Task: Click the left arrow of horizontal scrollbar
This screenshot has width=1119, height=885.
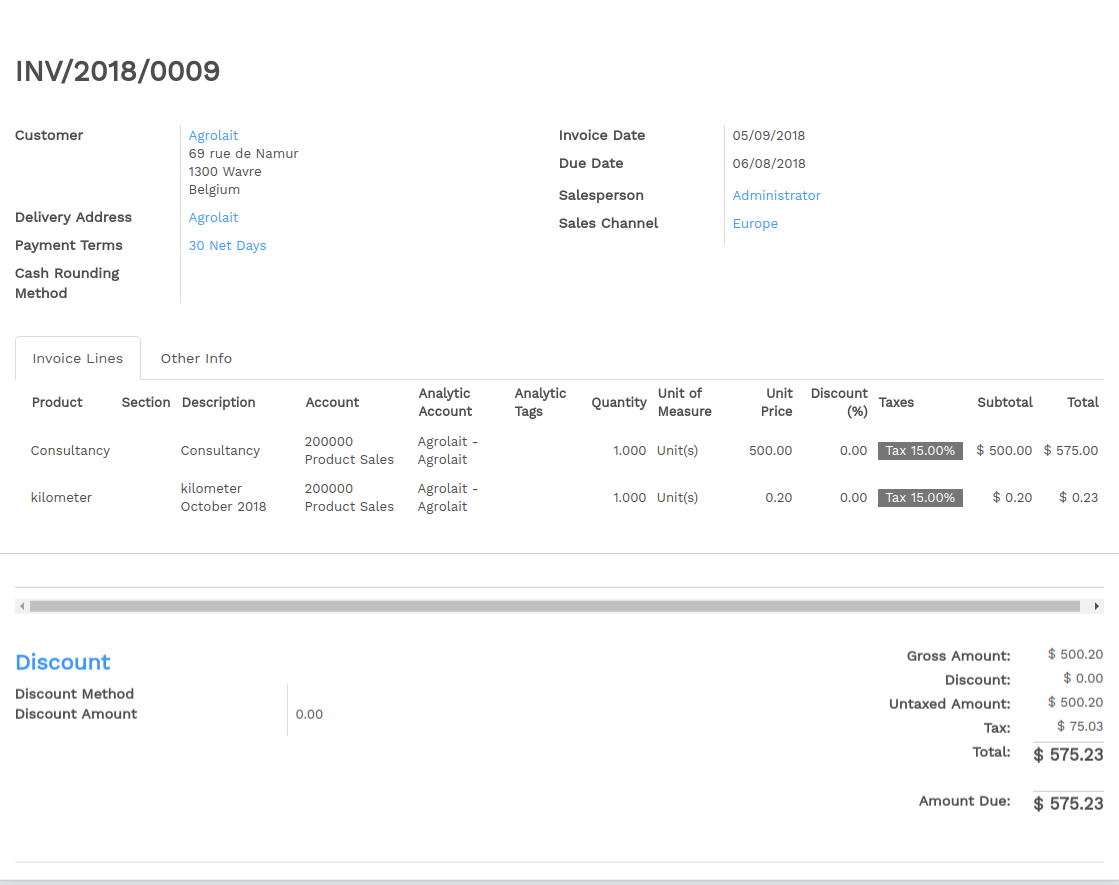Action: 22,607
